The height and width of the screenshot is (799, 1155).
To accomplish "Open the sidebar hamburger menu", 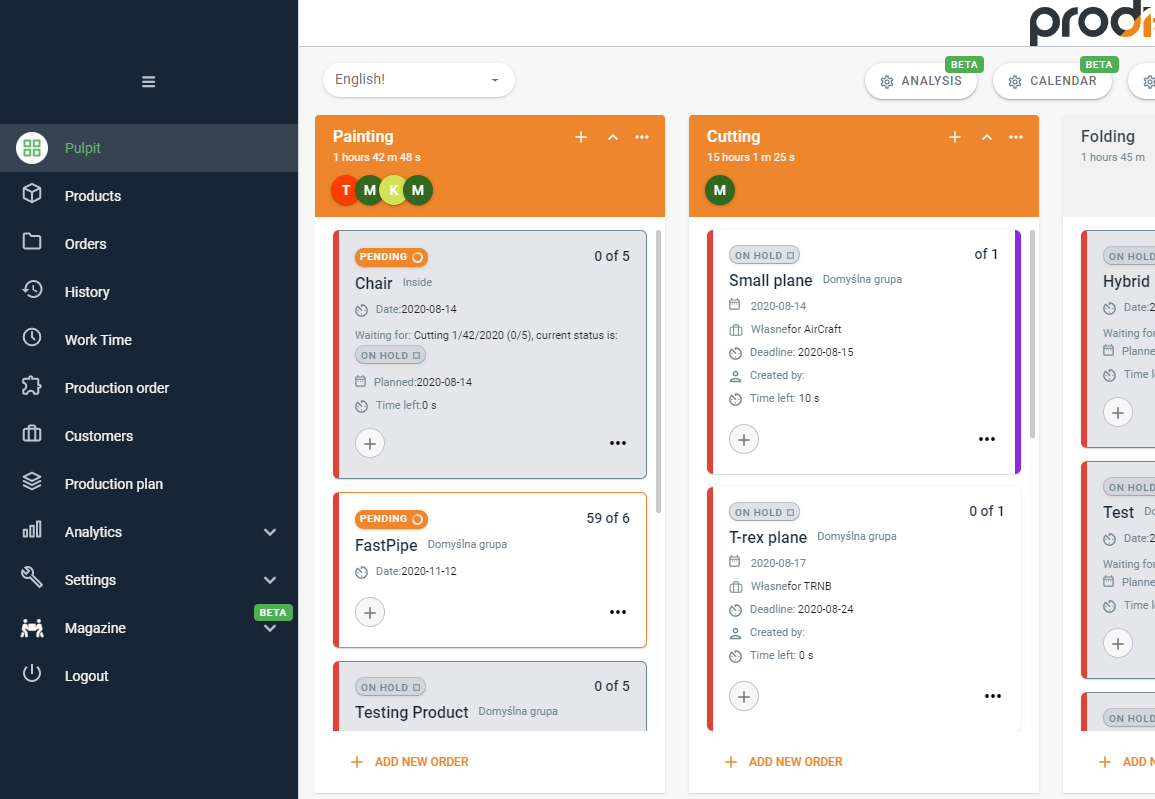I will [x=148, y=81].
